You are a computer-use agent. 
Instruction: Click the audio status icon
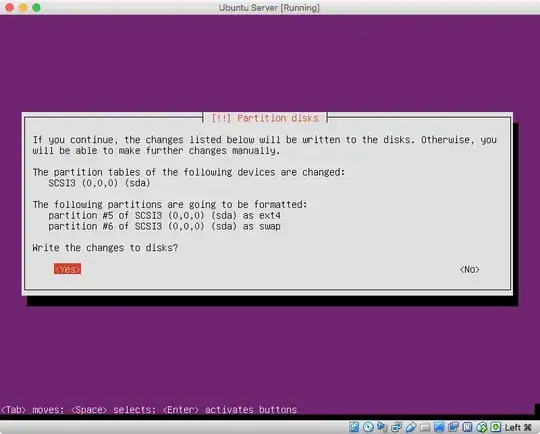pos(382,427)
